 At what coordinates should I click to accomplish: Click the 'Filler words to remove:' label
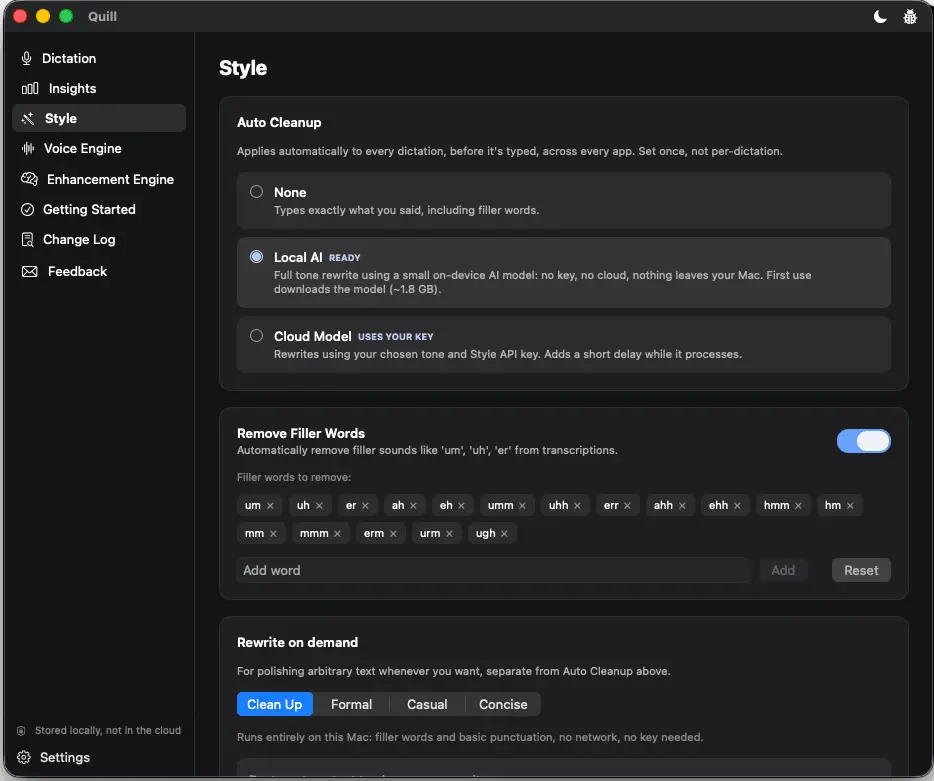pos(294,478)
